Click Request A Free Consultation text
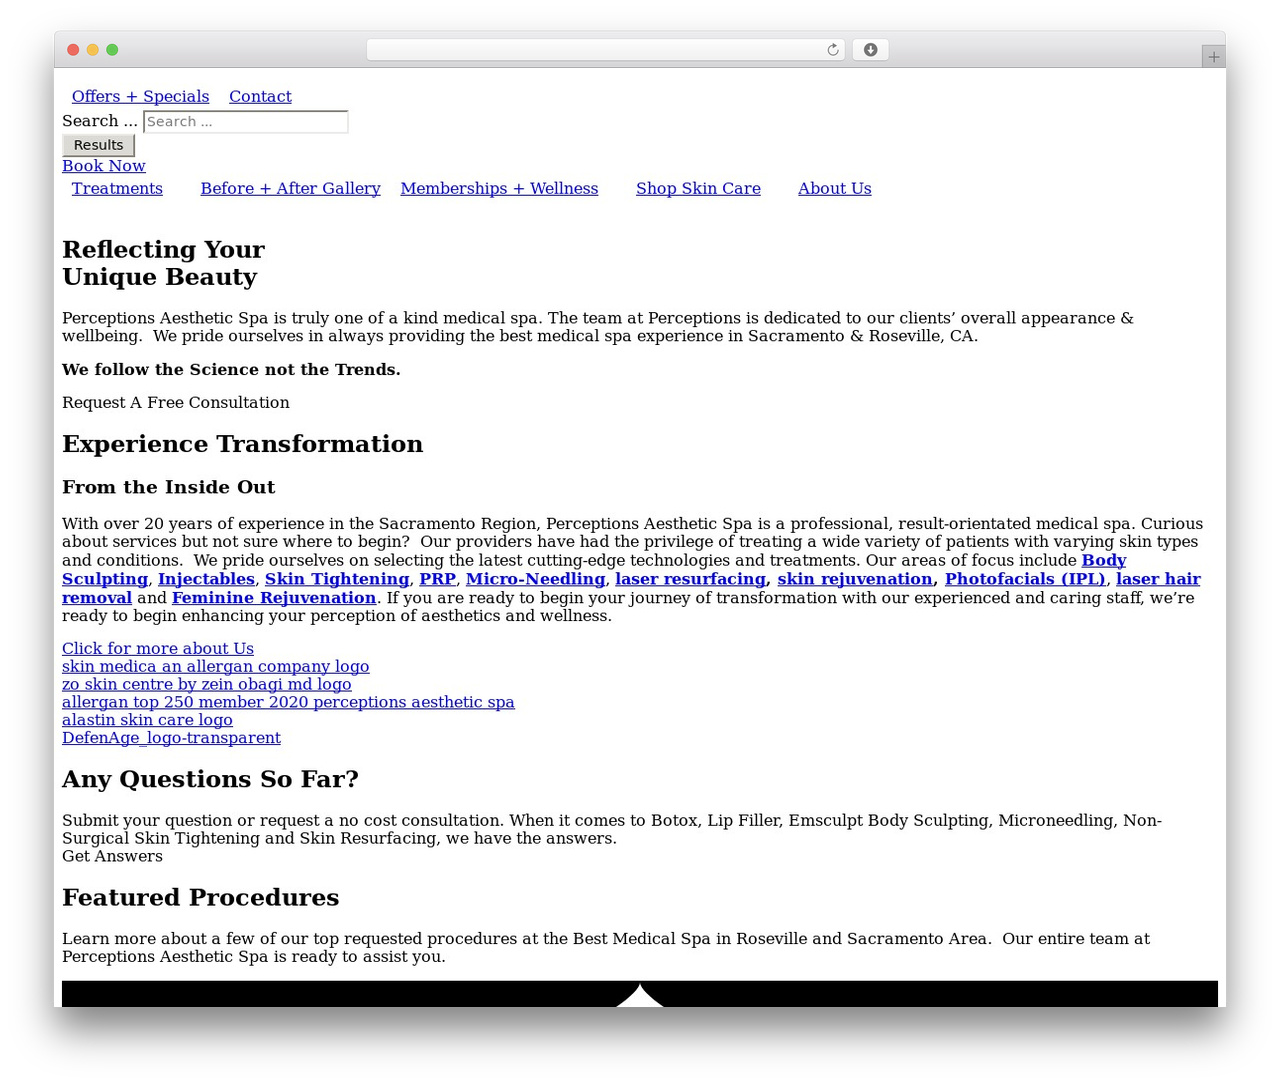This screenshot has height=1084, width=1280. tap(176, 402)
